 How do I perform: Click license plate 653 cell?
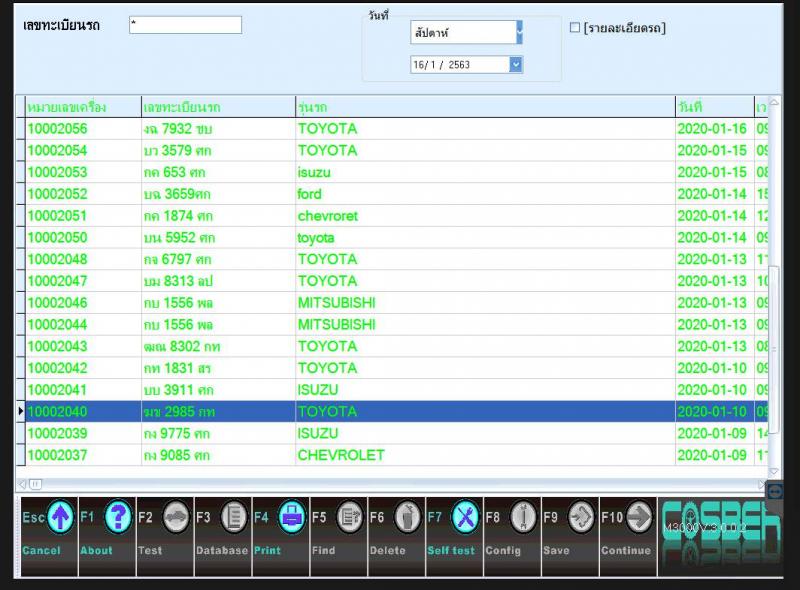(218, 173)
